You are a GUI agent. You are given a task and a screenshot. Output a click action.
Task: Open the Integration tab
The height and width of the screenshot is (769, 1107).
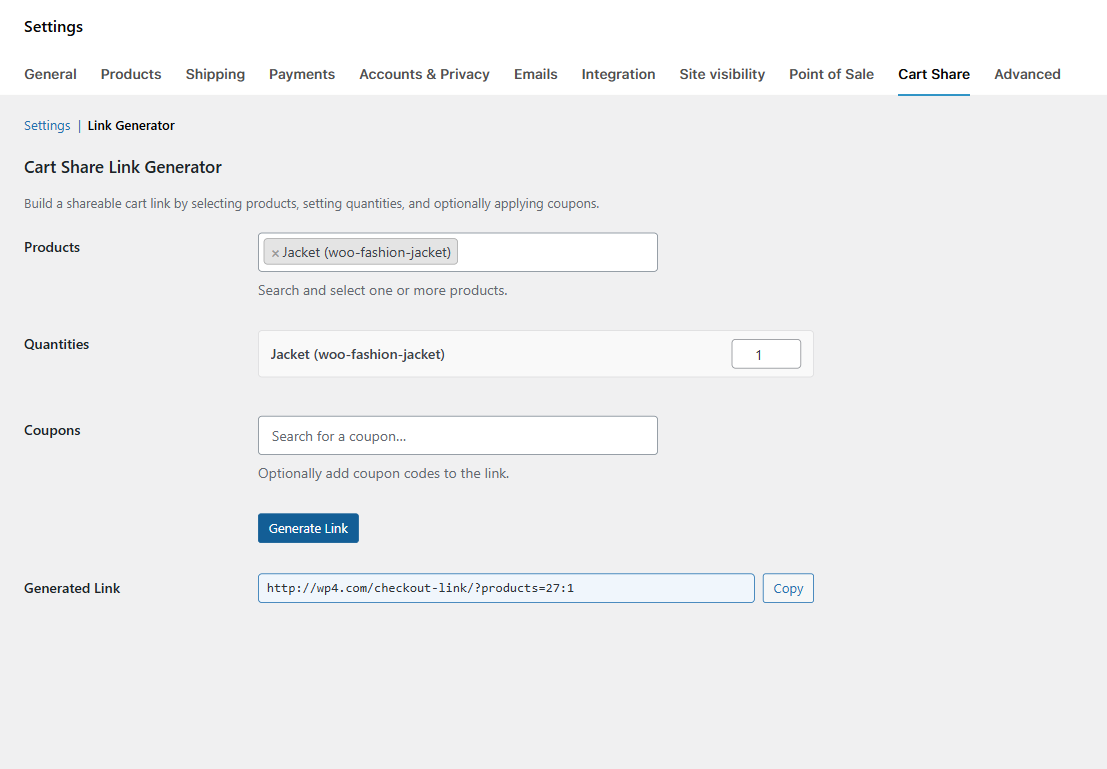coord(618,74)
